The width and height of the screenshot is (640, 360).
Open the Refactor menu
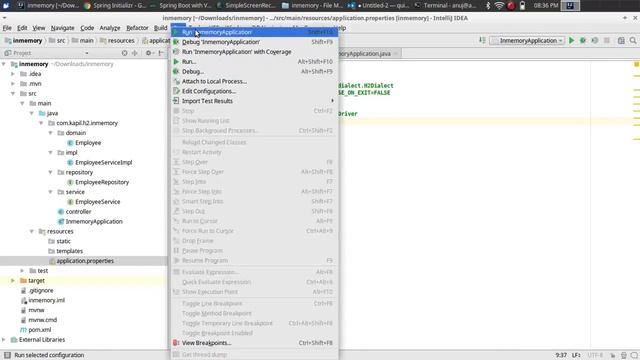[137, 28]
